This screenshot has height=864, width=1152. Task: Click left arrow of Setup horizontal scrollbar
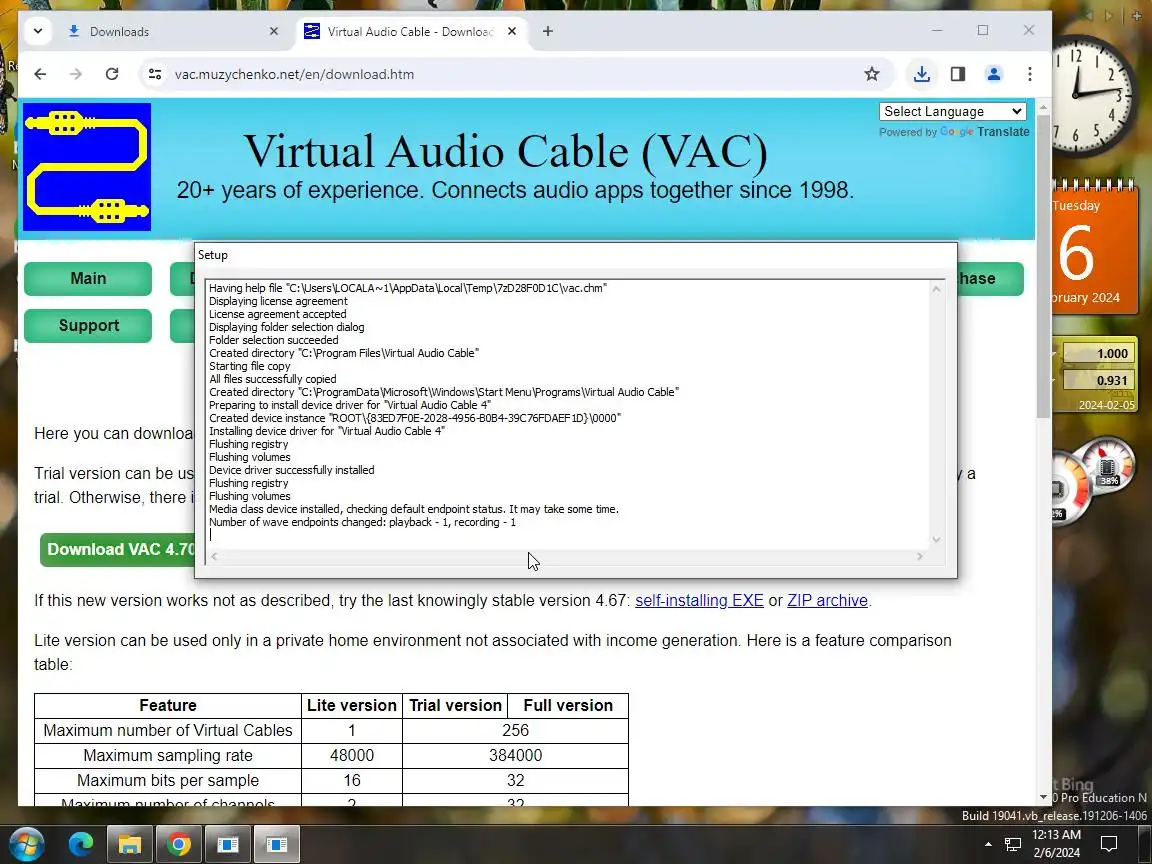[214, 556]
